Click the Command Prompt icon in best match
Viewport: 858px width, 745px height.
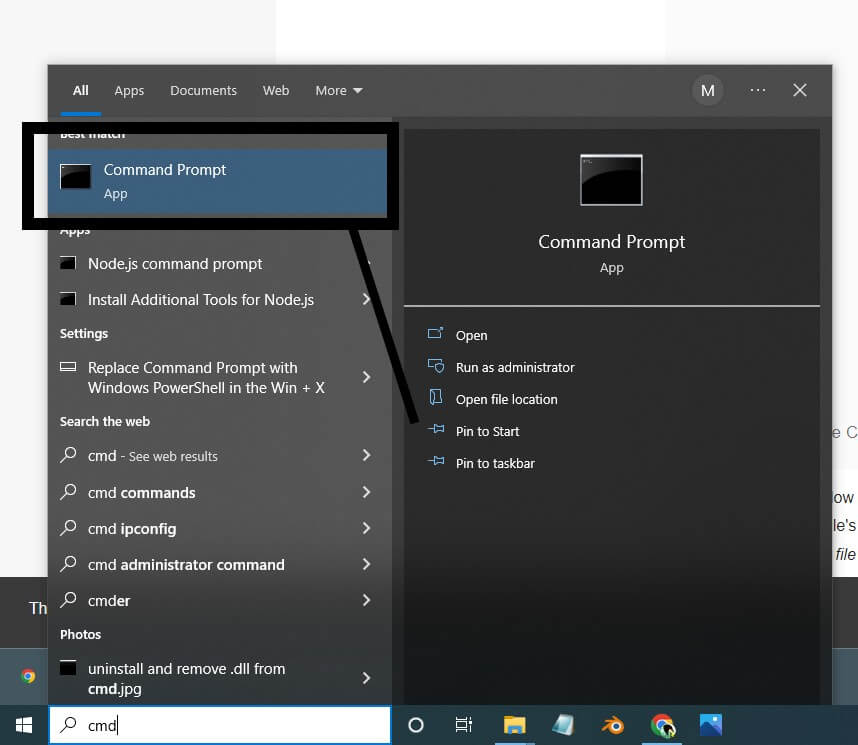click(x=76, y=176)
